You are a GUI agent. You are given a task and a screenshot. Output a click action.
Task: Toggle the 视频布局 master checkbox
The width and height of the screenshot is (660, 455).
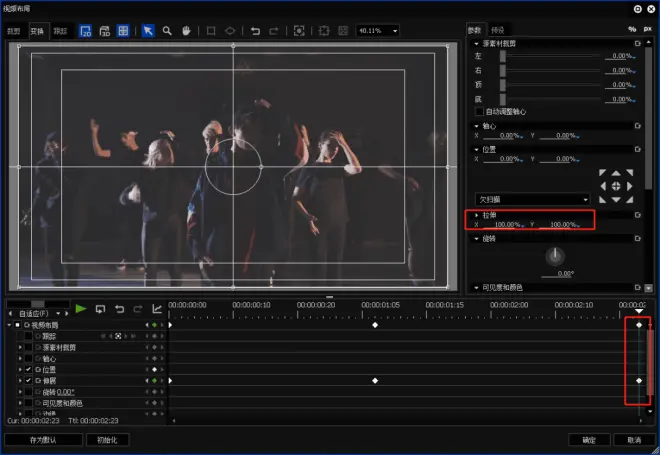tap(18, 325)
